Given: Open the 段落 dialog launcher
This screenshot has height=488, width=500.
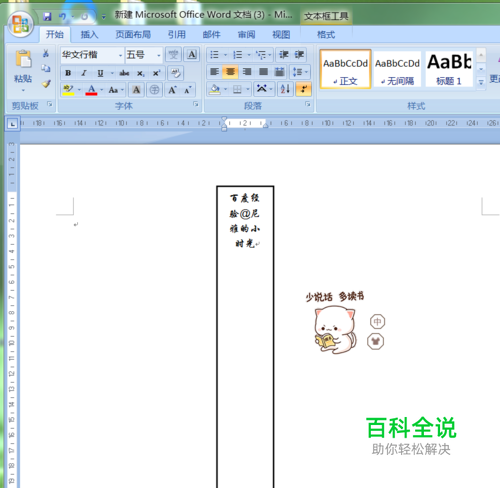Looking at the screenshot, I should (x=308, y=104).
